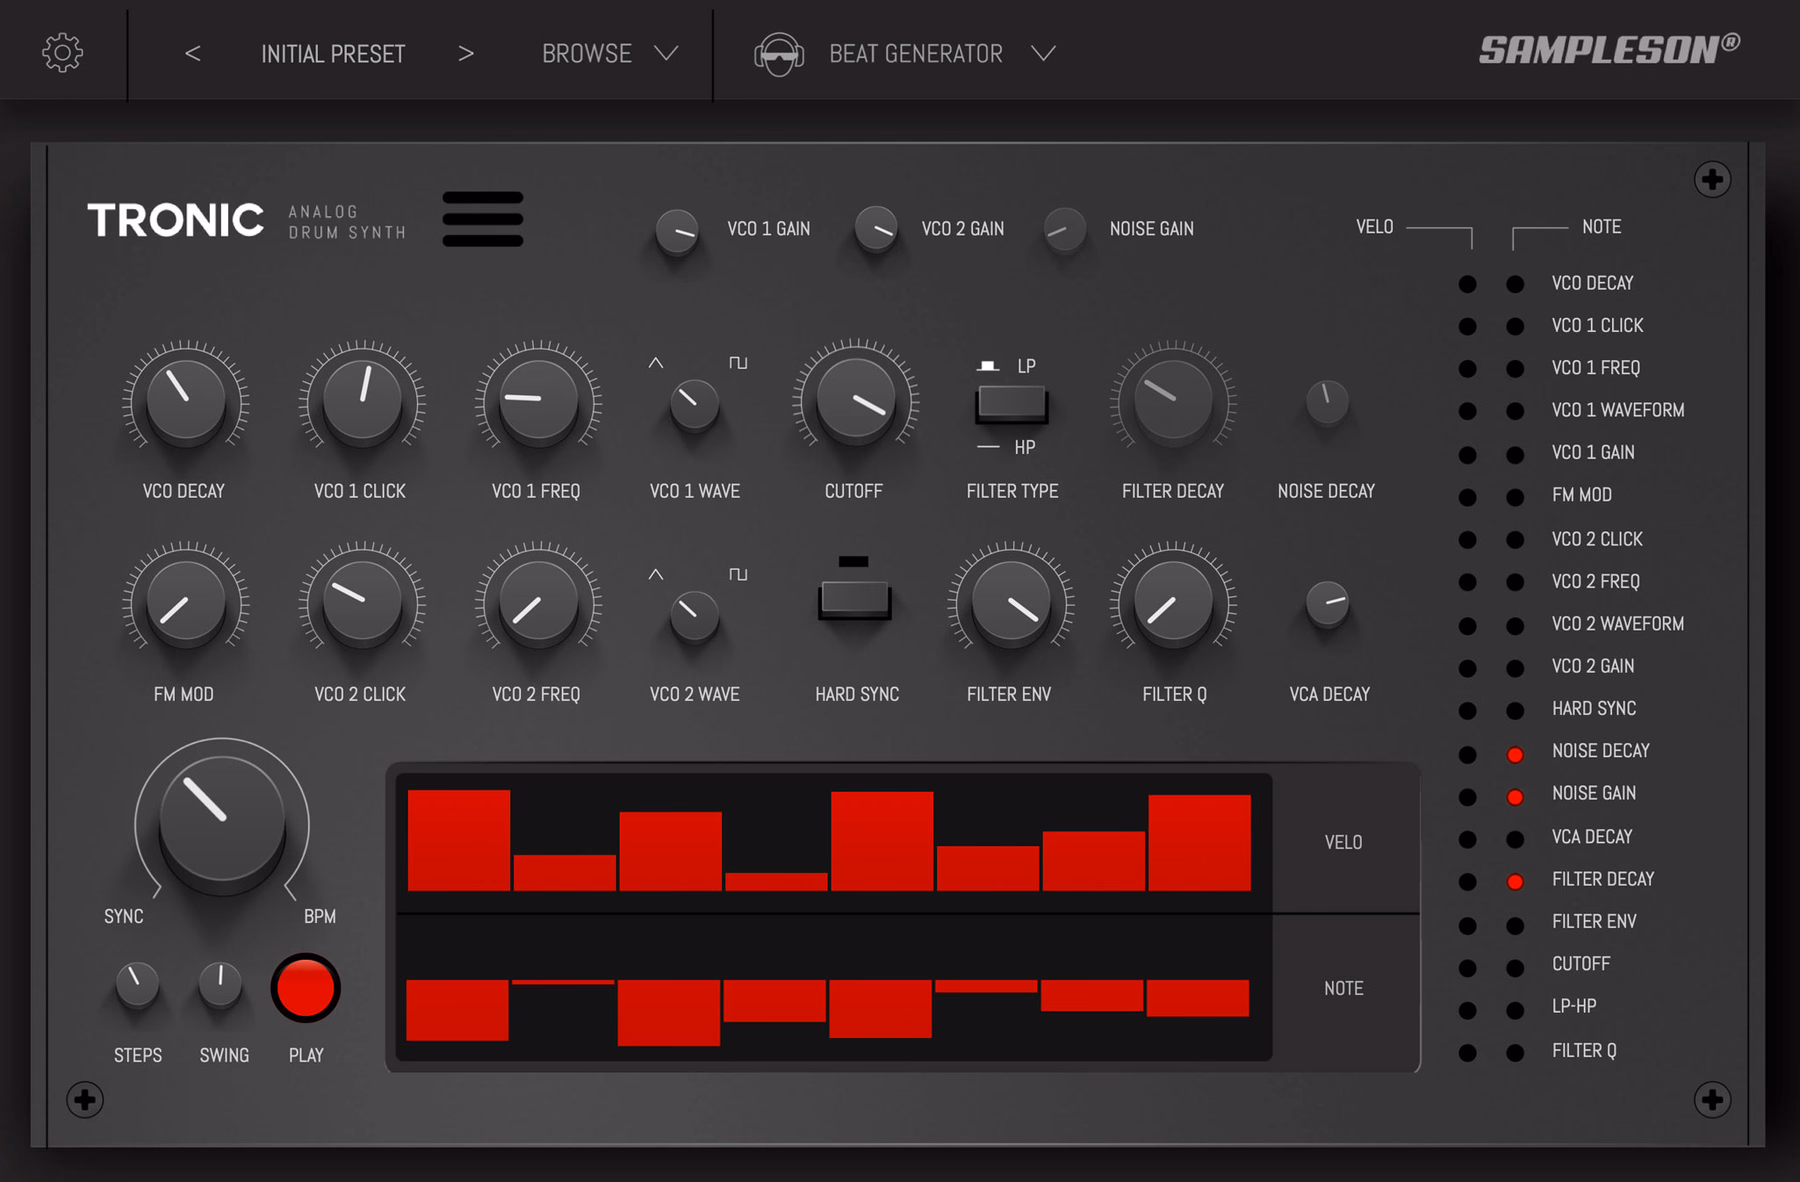
Task: Click the Beat Generator robot head icon
Action: 779,54
